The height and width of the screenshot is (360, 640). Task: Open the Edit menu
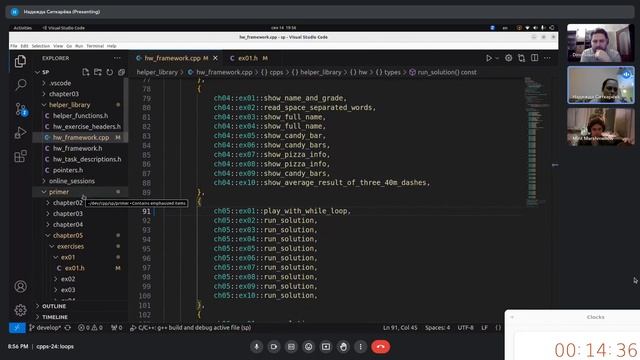24,46
